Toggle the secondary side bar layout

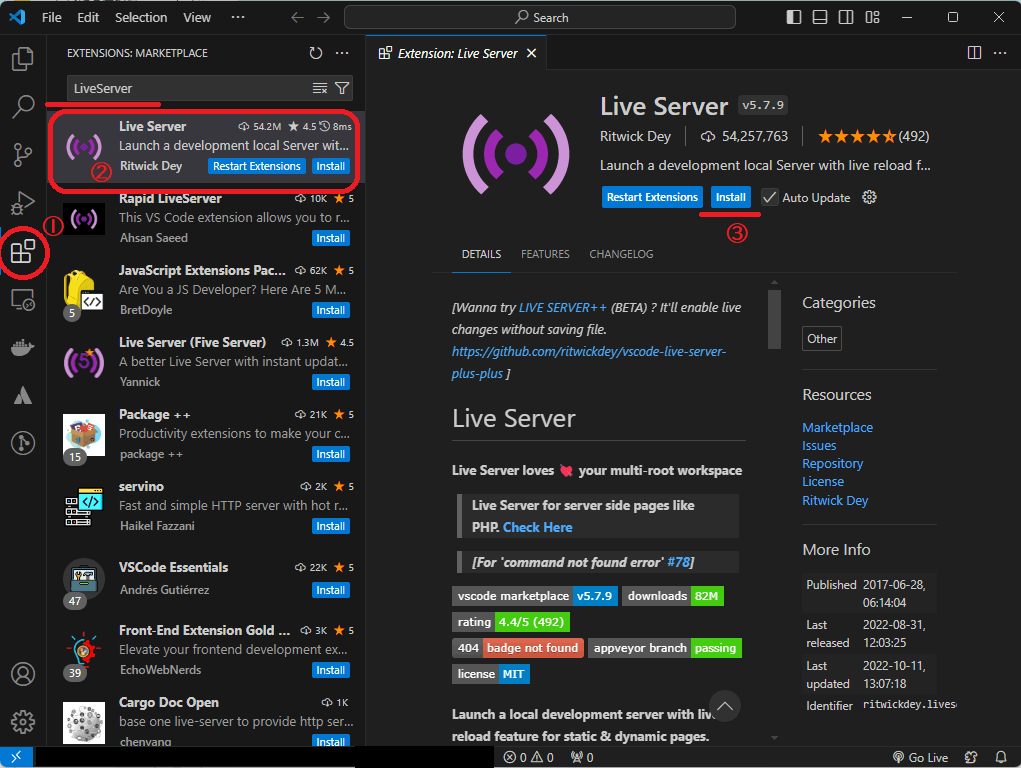(x=846, y=18)
